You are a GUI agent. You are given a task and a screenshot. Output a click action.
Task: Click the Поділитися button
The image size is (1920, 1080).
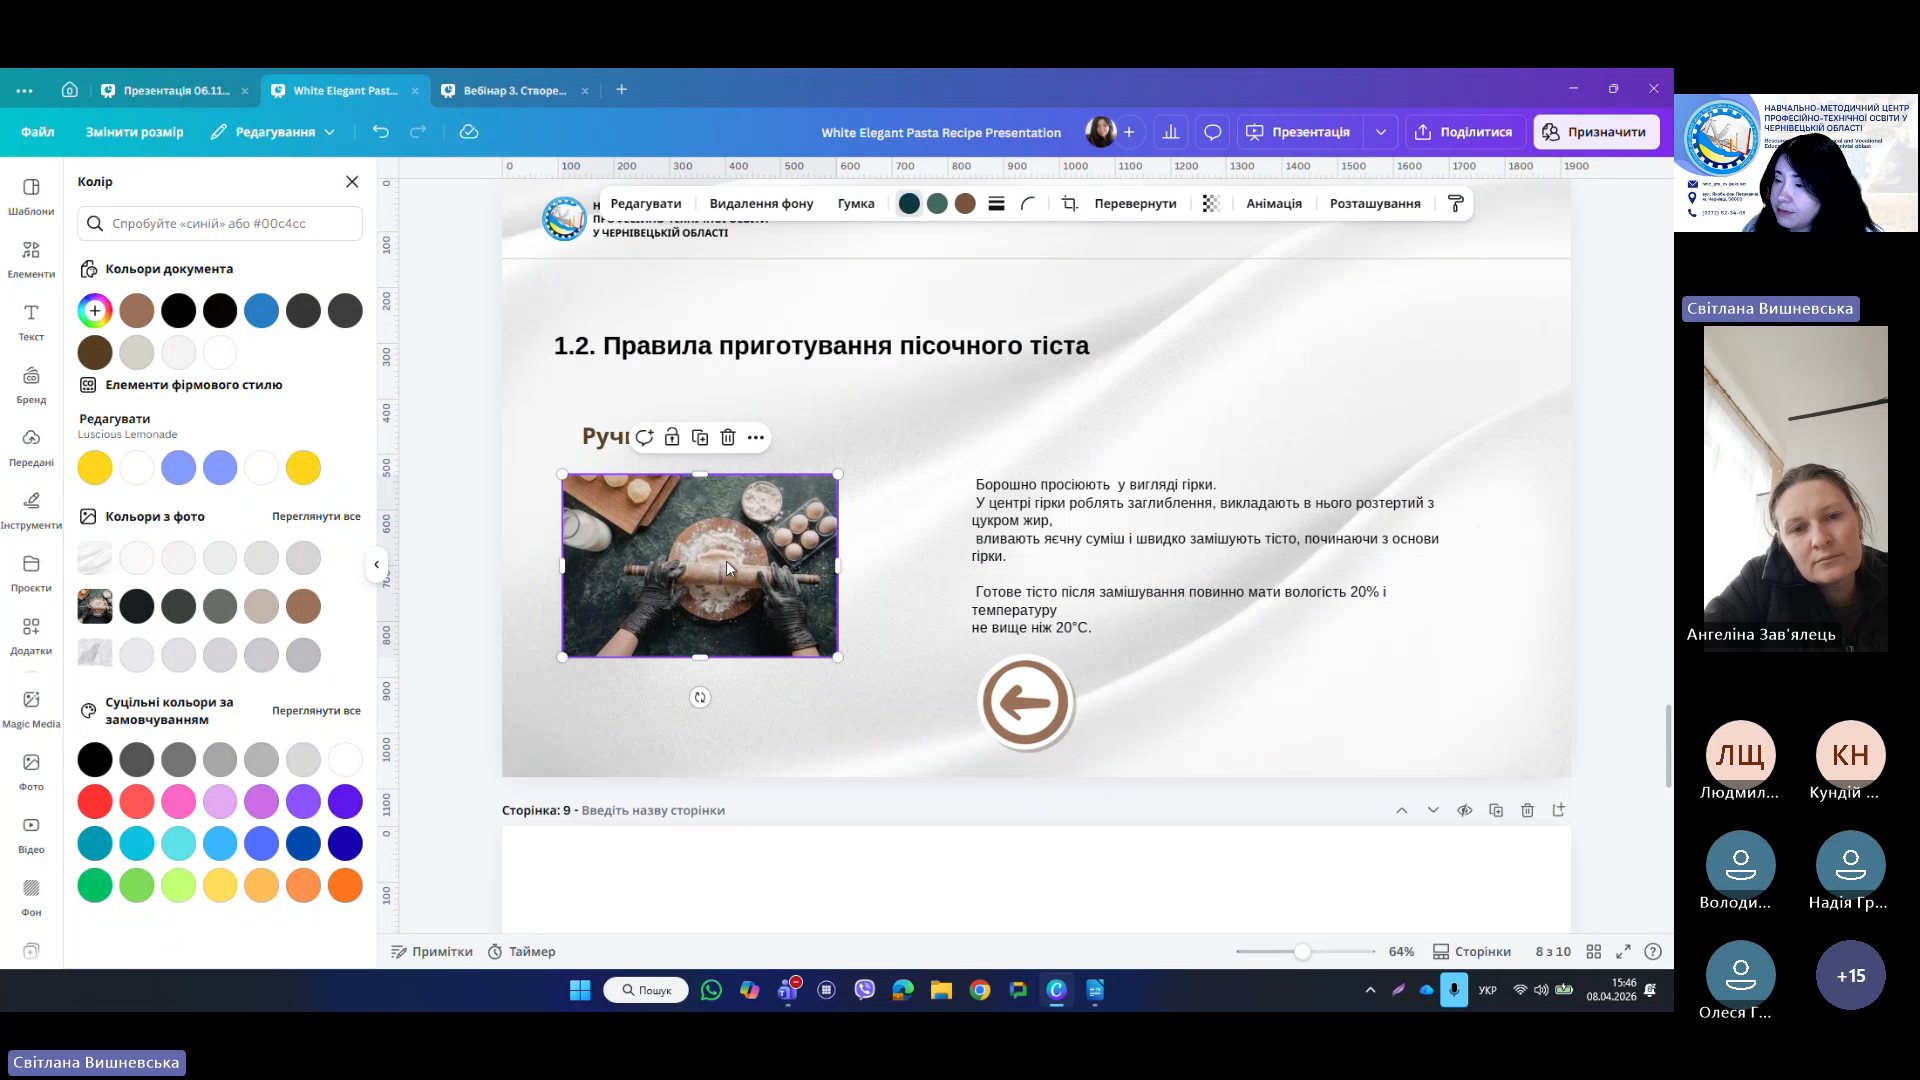(1464, 132)
